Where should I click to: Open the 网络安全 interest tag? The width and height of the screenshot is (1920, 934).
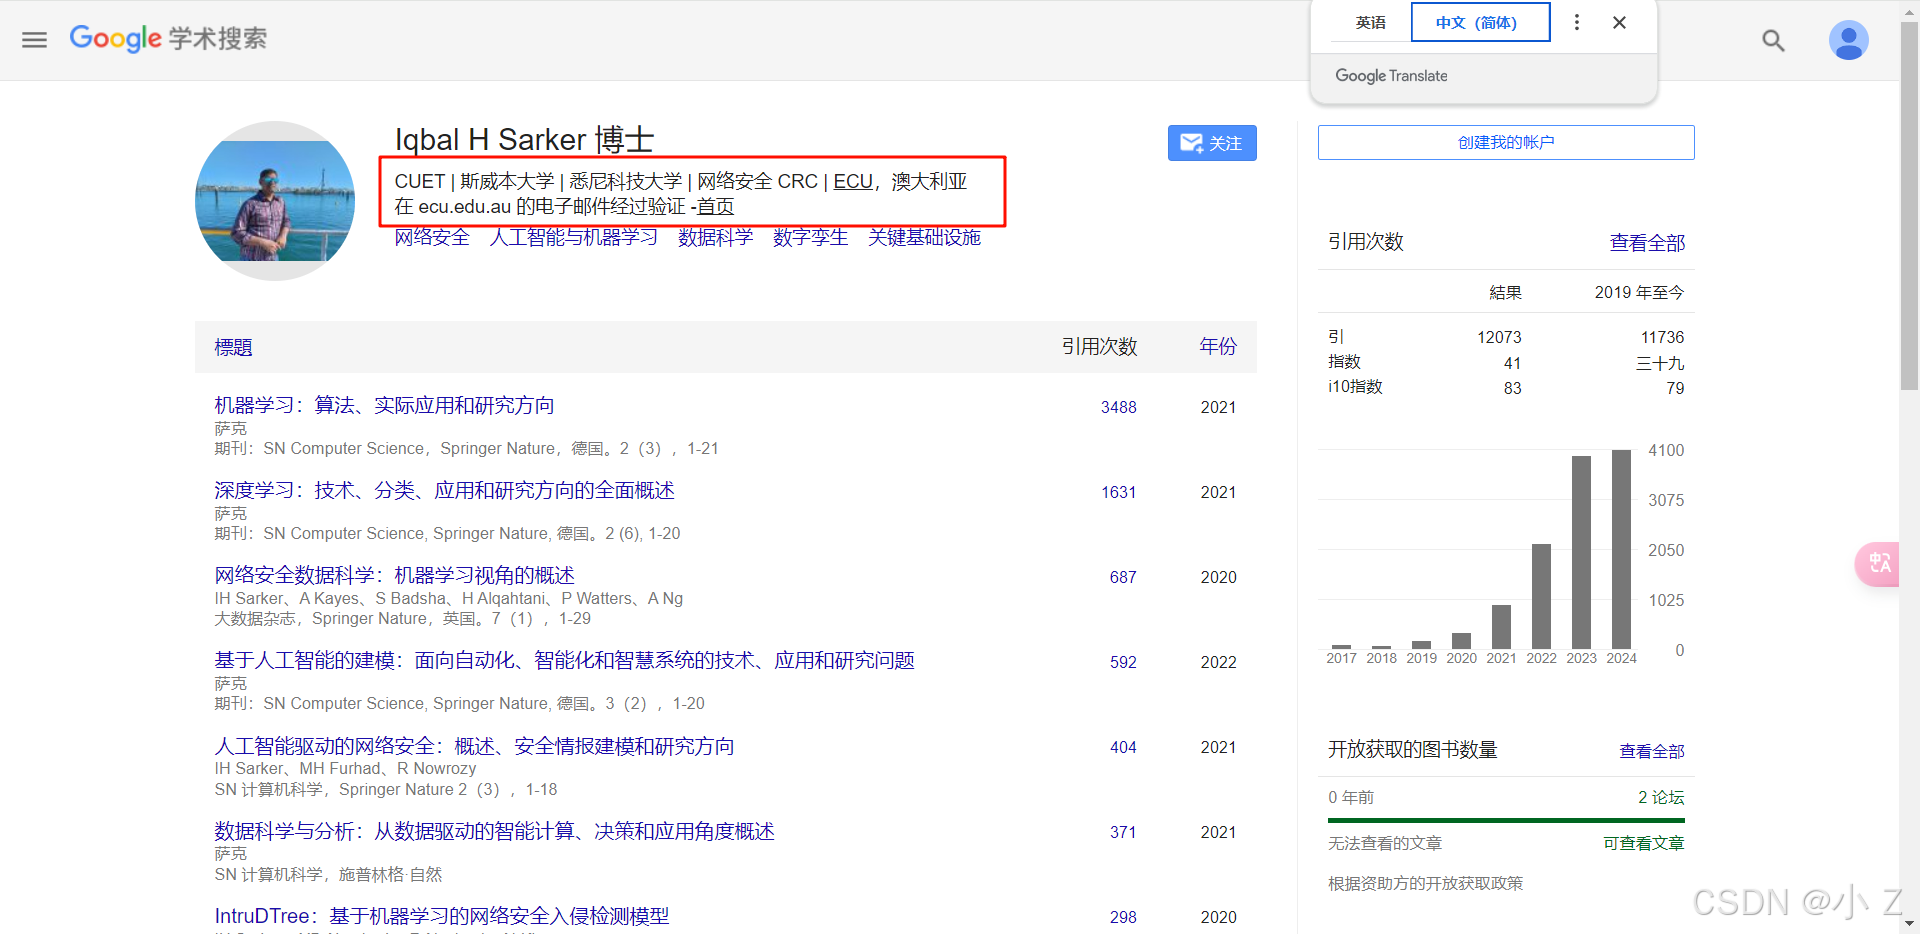(432, 237)
